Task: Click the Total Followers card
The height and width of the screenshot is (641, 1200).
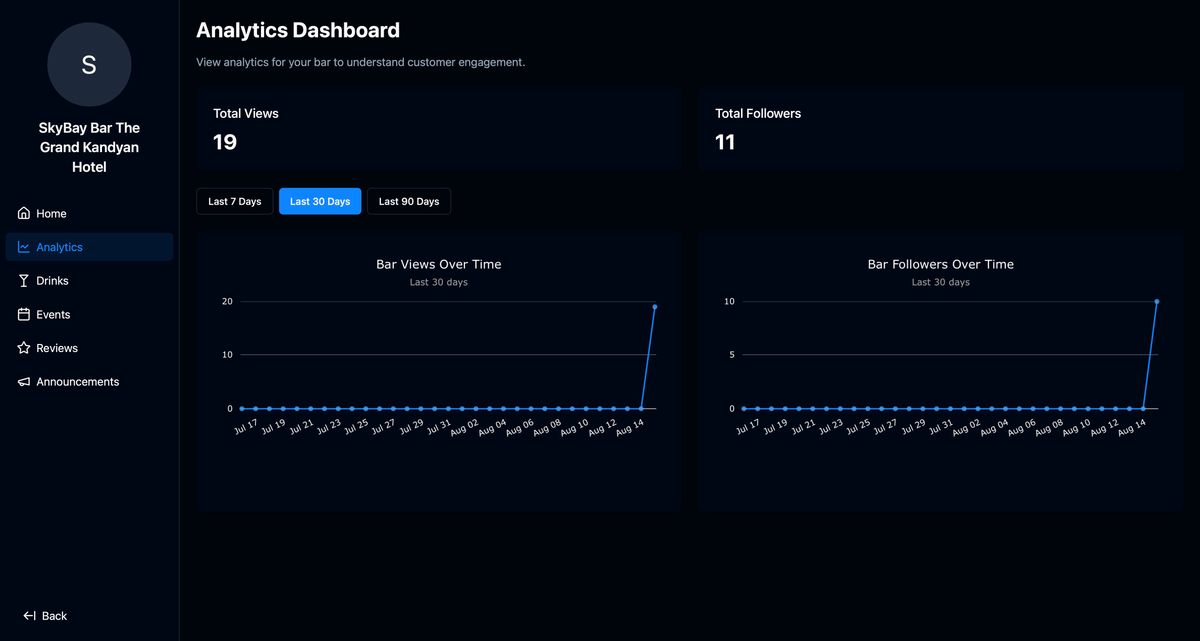Action: point(940,128)
